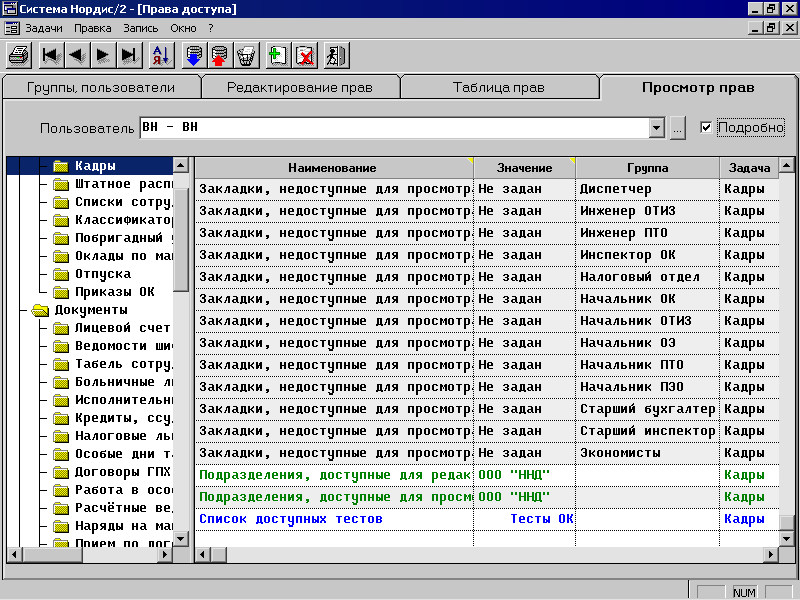Click Подразделения, доступные для редак row
Screen dimensions: 800x600
(x=487, y=475)
